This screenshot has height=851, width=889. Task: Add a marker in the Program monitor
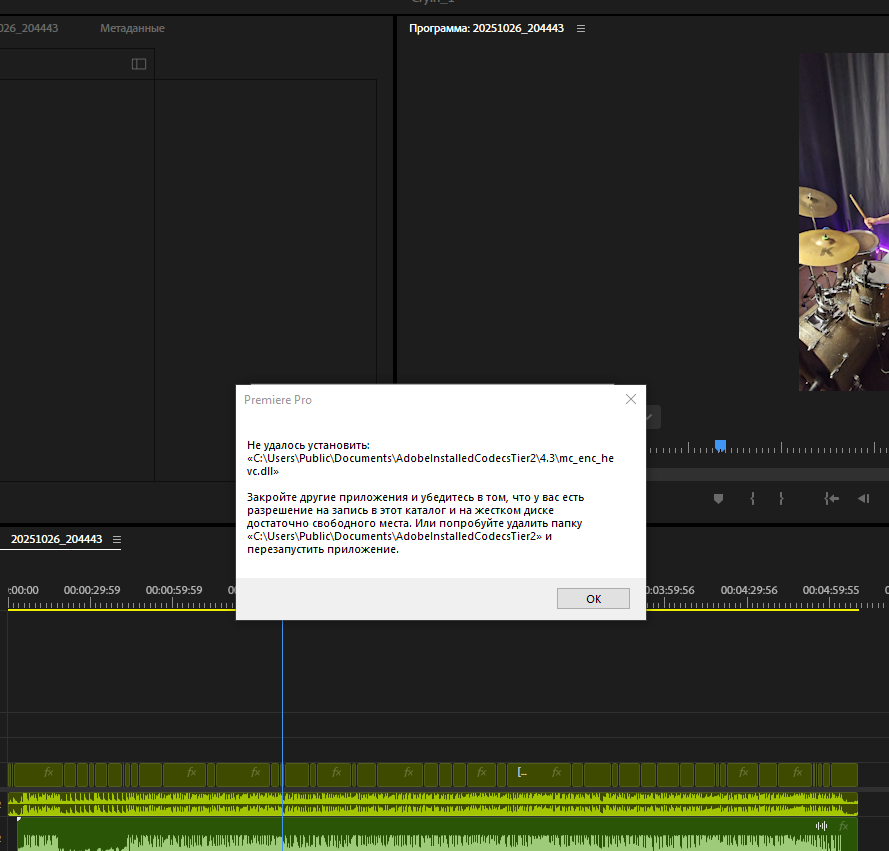click(x=718, y=499)
